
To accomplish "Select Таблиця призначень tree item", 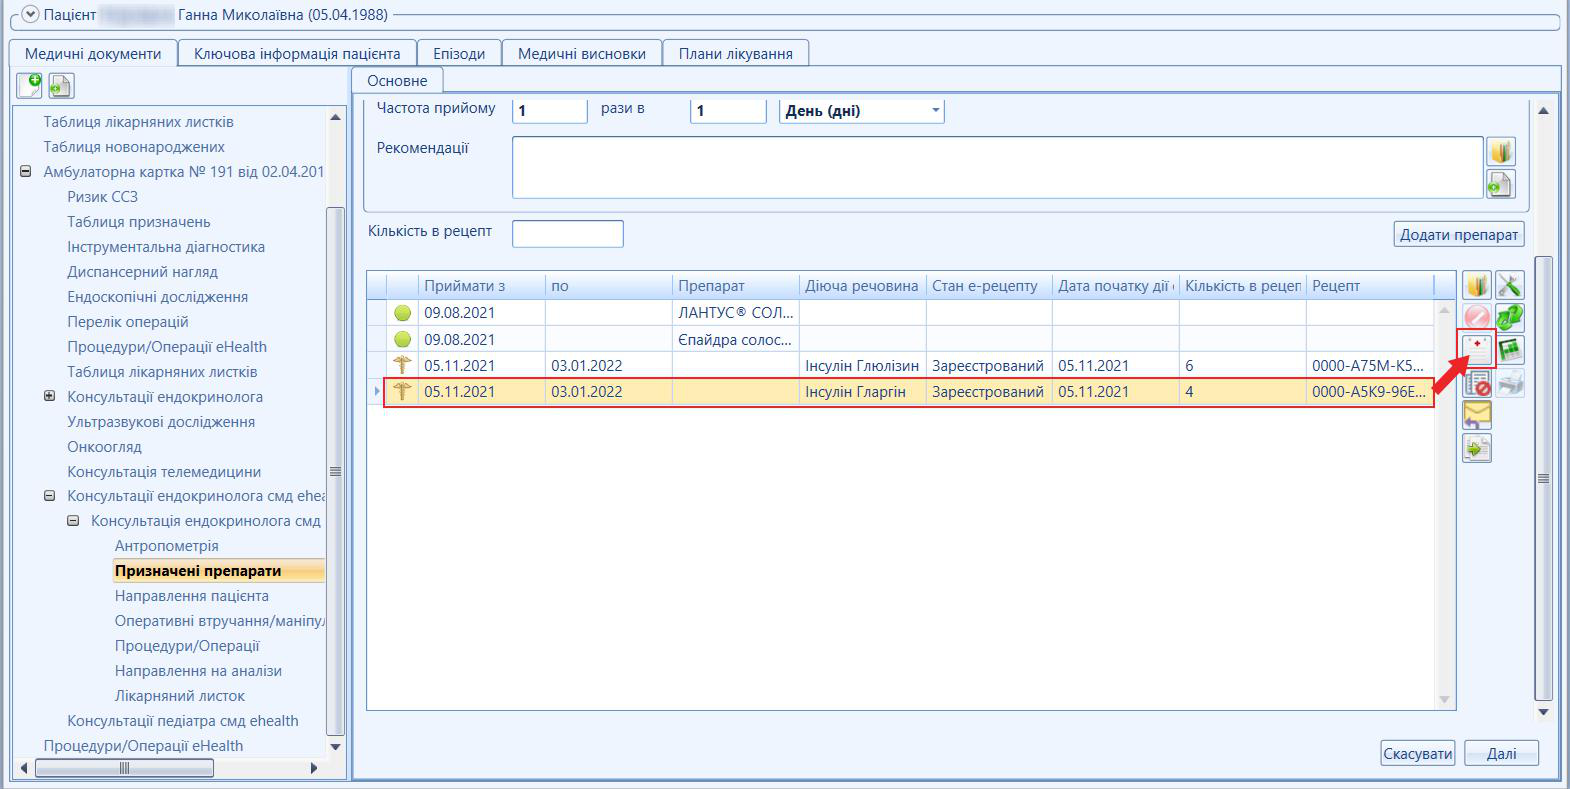I will click(x=139, y=221).
